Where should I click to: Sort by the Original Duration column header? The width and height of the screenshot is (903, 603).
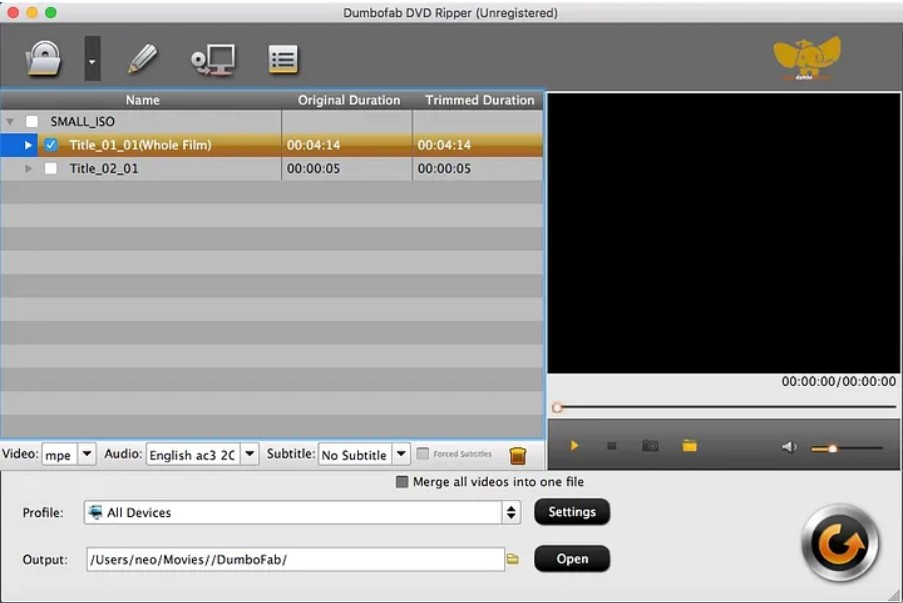346,100
